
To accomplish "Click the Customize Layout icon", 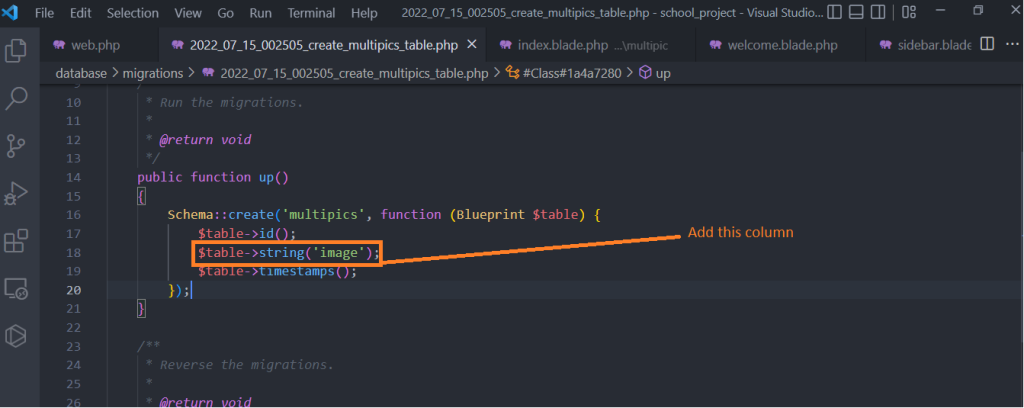I will click(908, 13).
